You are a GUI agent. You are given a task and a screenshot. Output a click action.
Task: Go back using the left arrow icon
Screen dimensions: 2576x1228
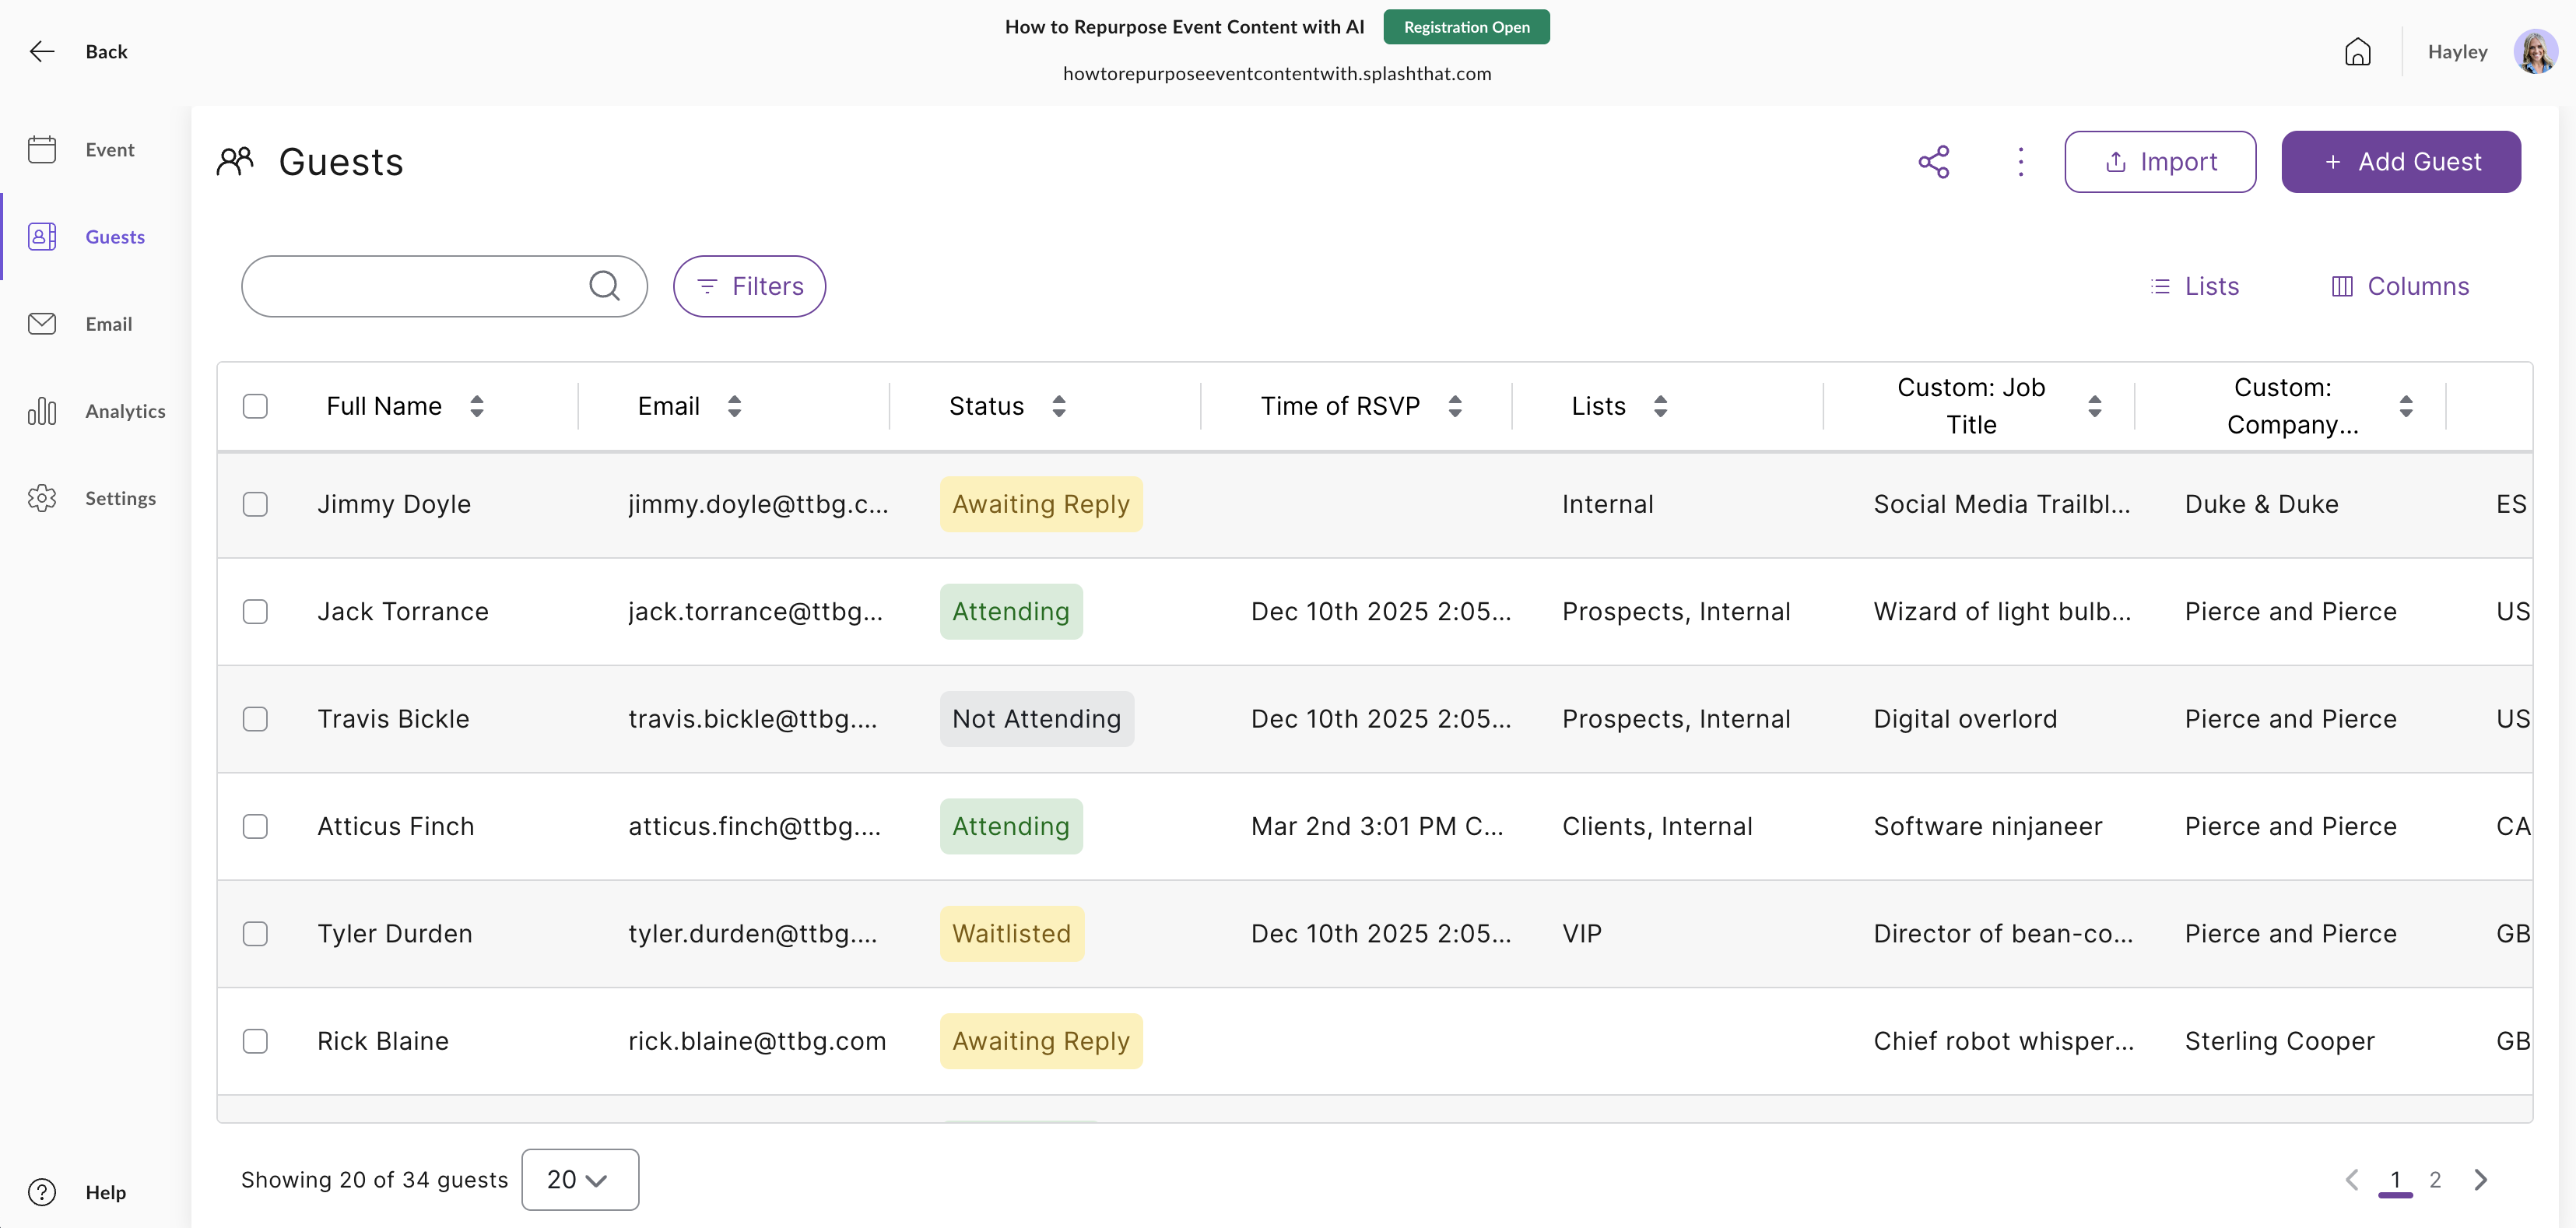(42, 52)
